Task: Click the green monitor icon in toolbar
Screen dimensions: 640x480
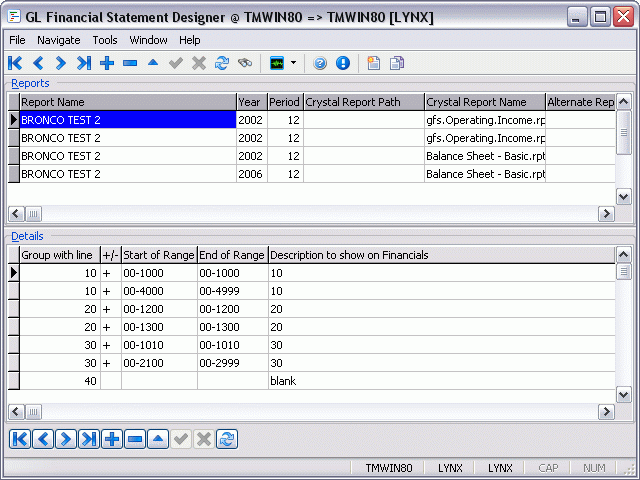Action: tap(277, 63)
